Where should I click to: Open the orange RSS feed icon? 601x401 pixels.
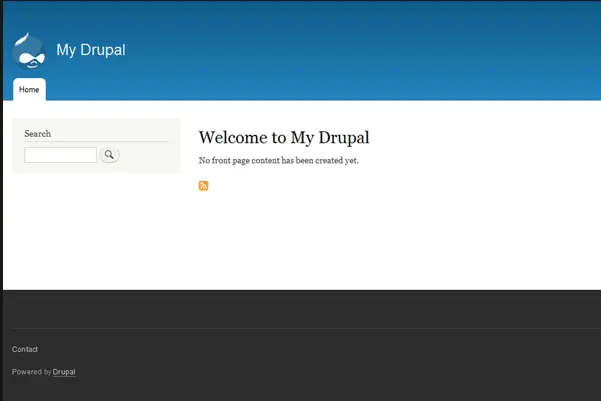coord(204,186)
